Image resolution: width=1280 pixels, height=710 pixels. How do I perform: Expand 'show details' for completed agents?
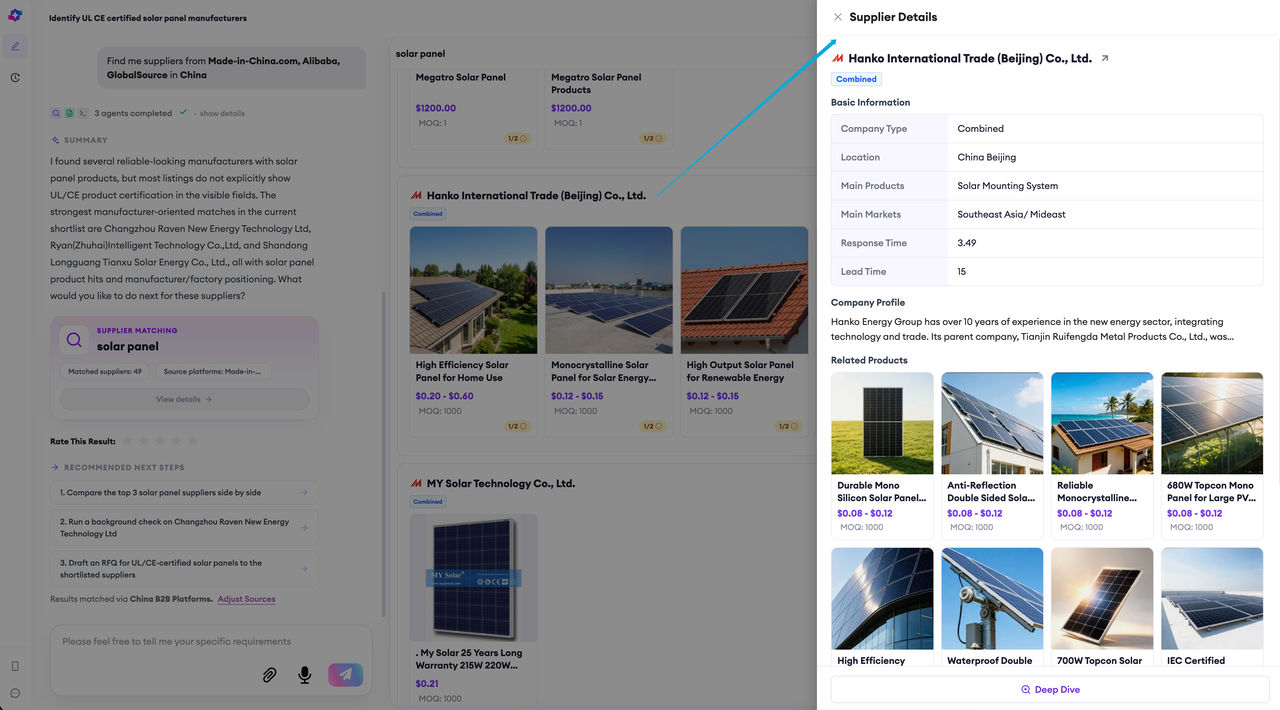(x=222, y=114)
